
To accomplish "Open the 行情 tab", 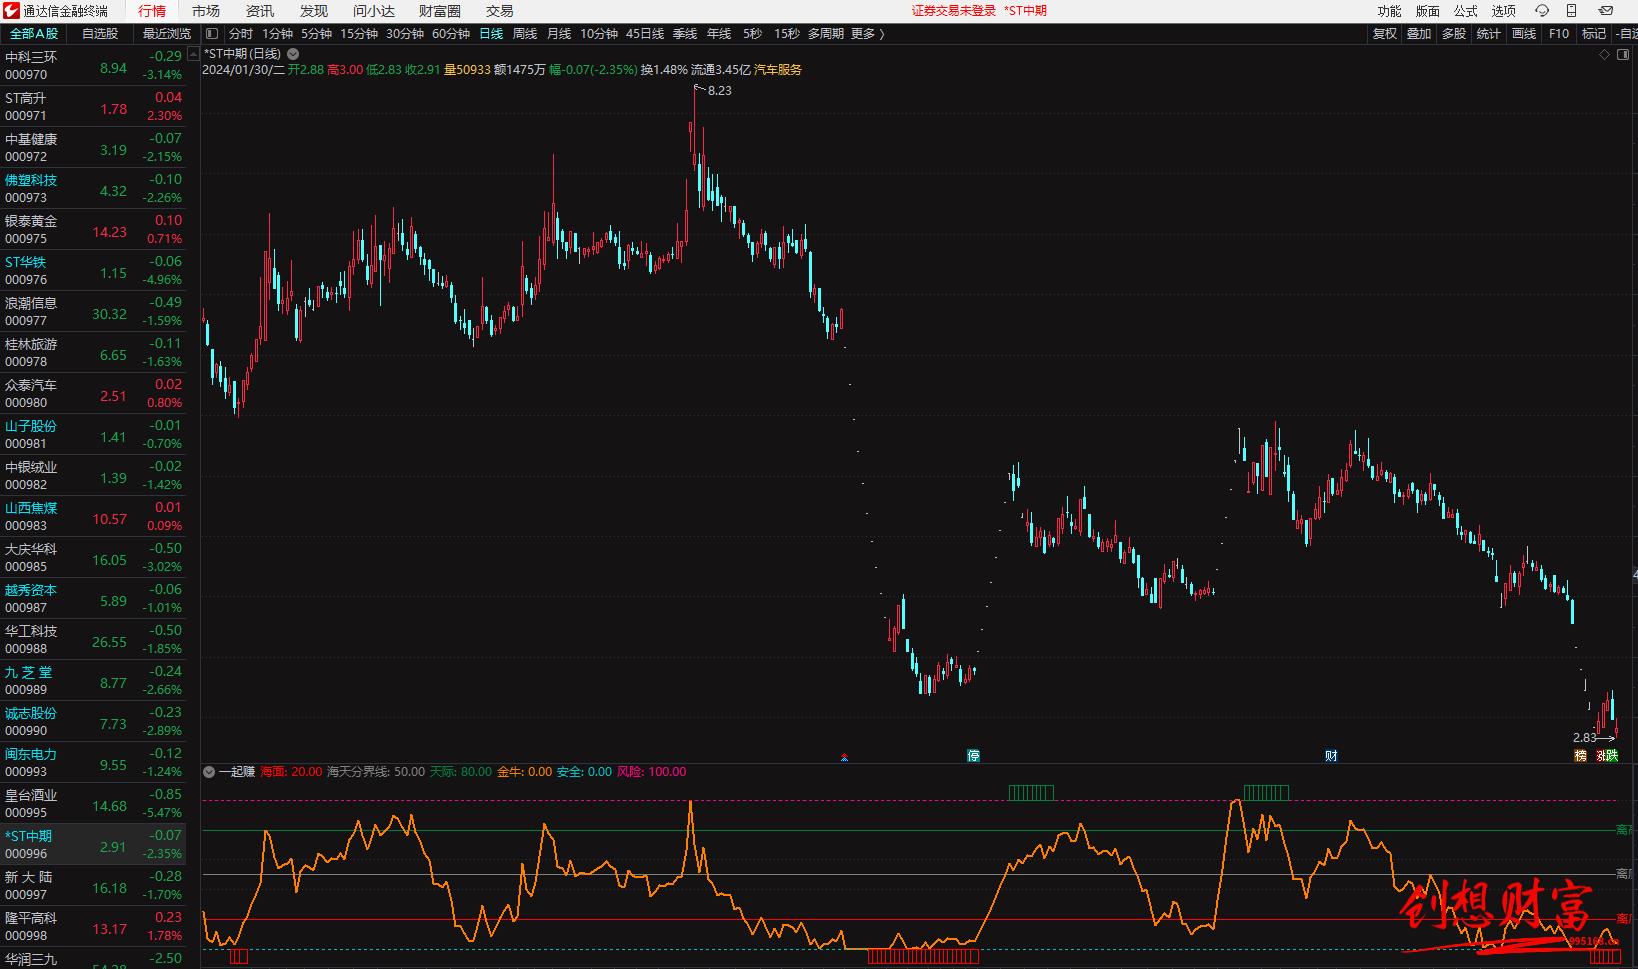I will pyautogui.click(x=152, y=11).
